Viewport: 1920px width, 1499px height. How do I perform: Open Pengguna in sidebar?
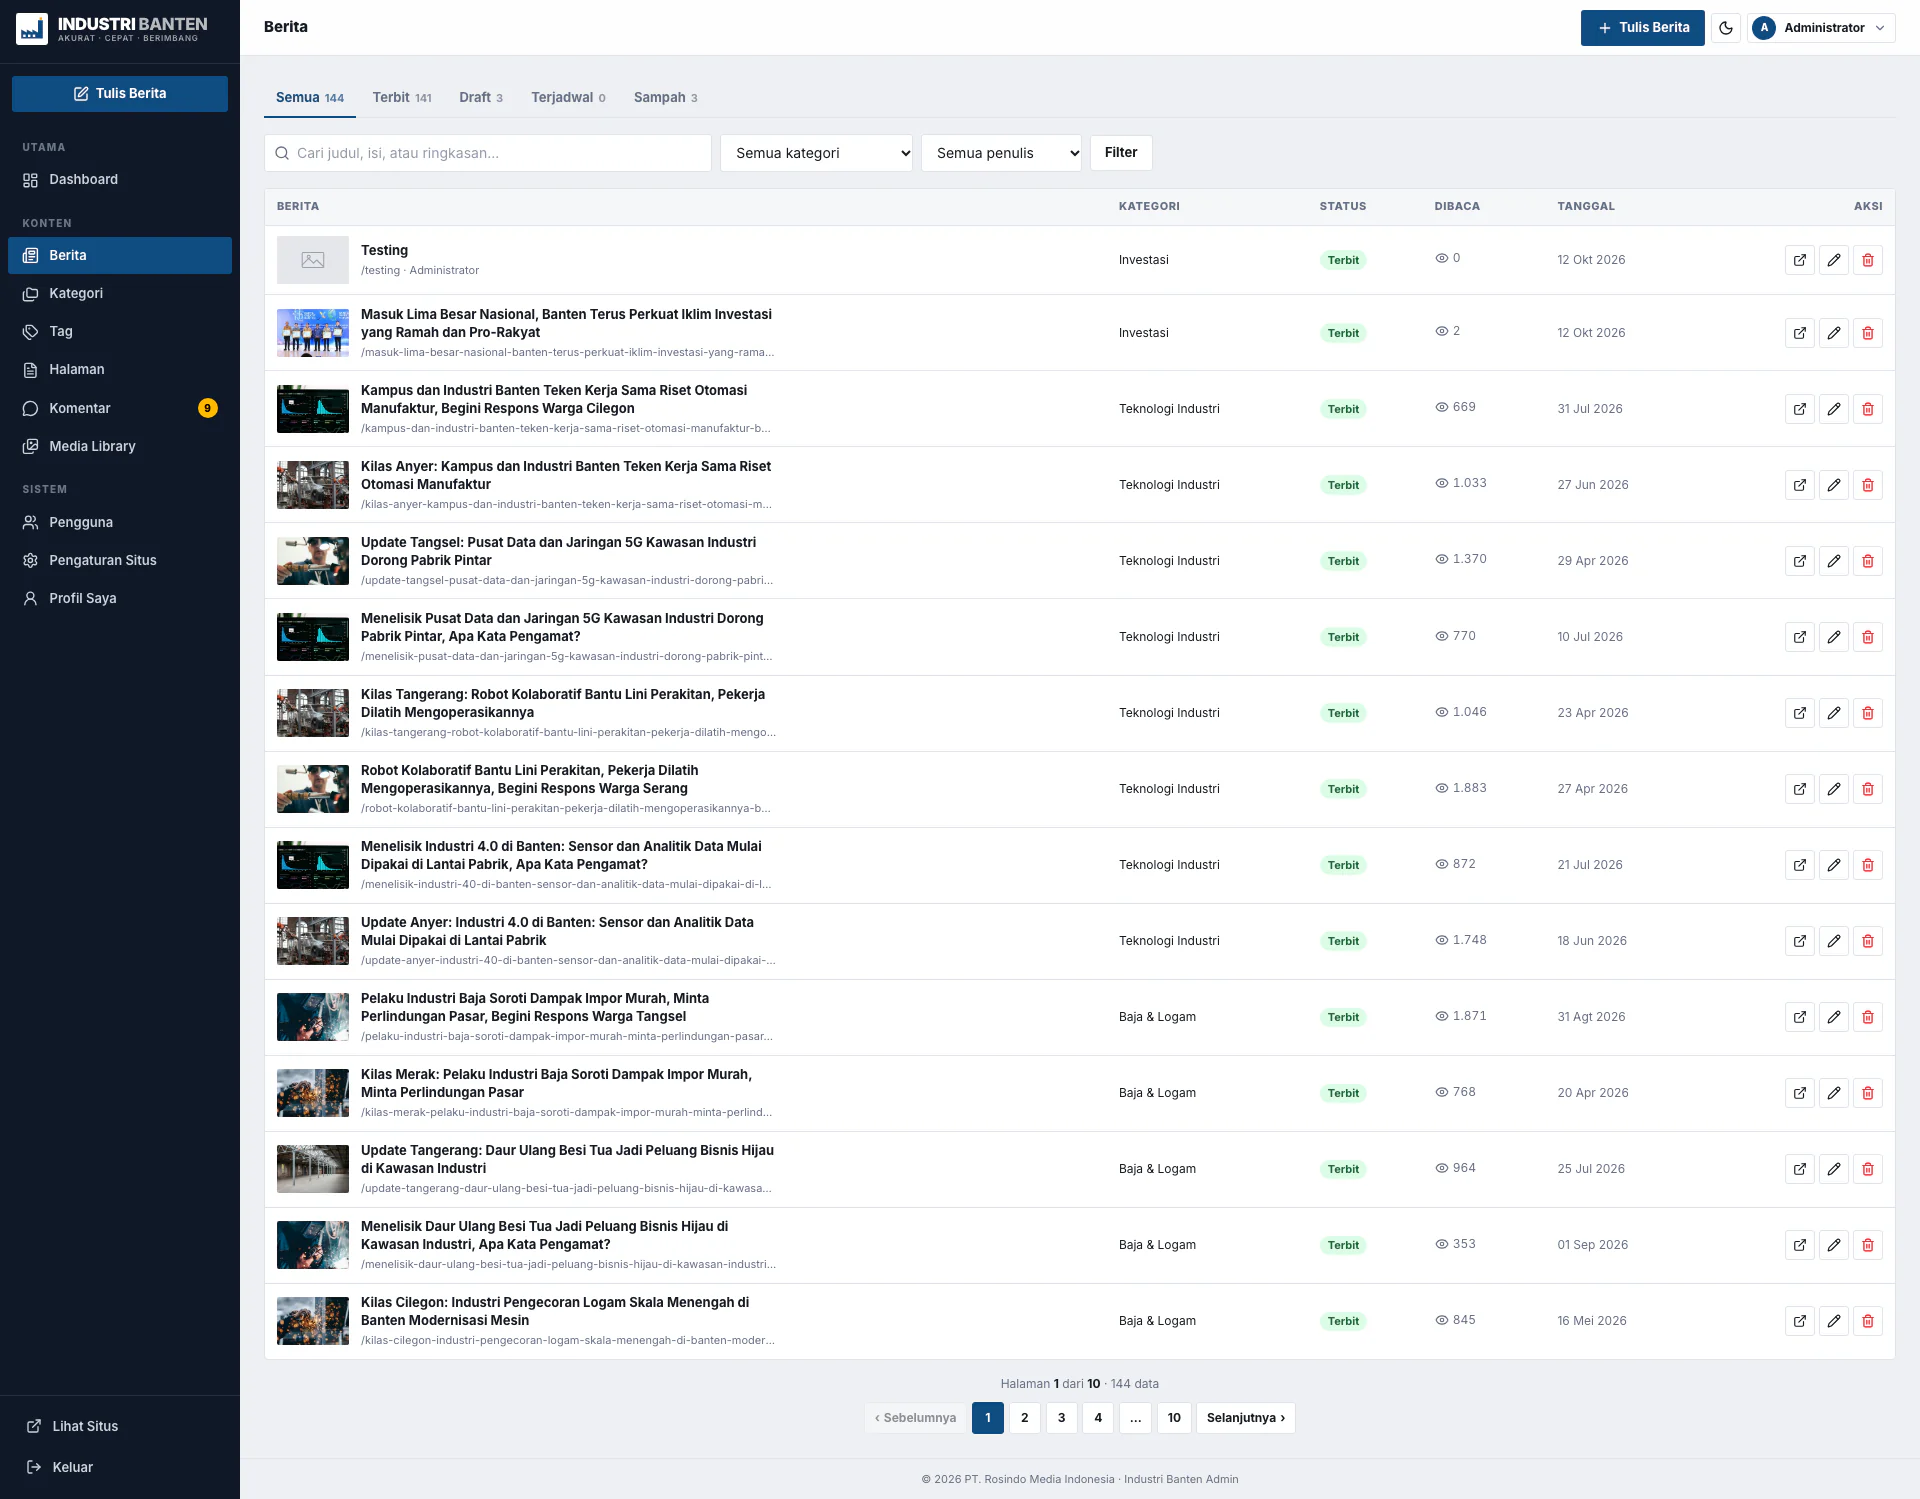click(120, 522)
